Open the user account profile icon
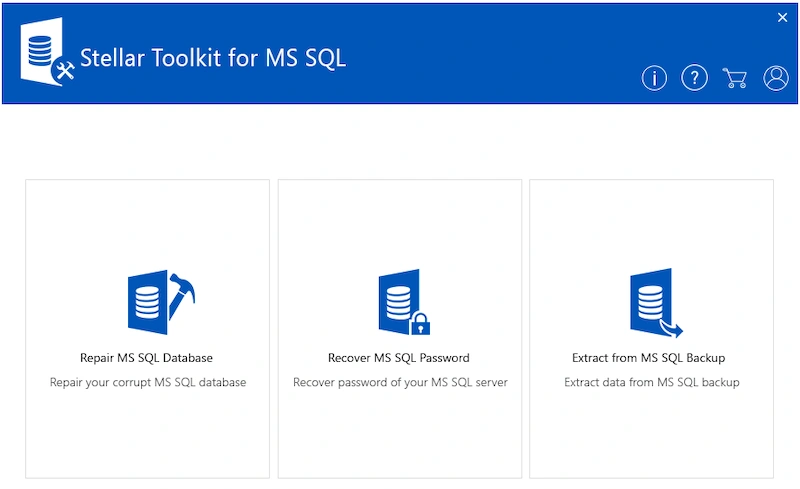 coord(776,78)
